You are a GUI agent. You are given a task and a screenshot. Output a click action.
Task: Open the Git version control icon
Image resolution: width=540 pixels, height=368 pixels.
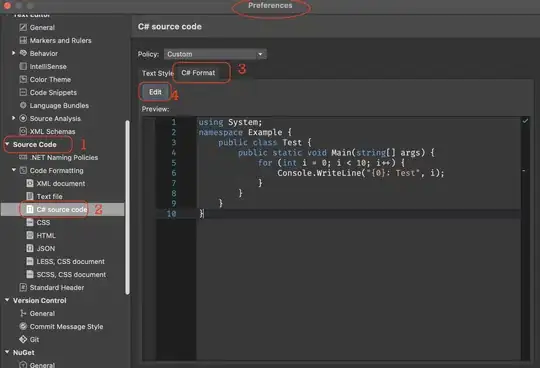pyautogui.click(x=23, y=339)
